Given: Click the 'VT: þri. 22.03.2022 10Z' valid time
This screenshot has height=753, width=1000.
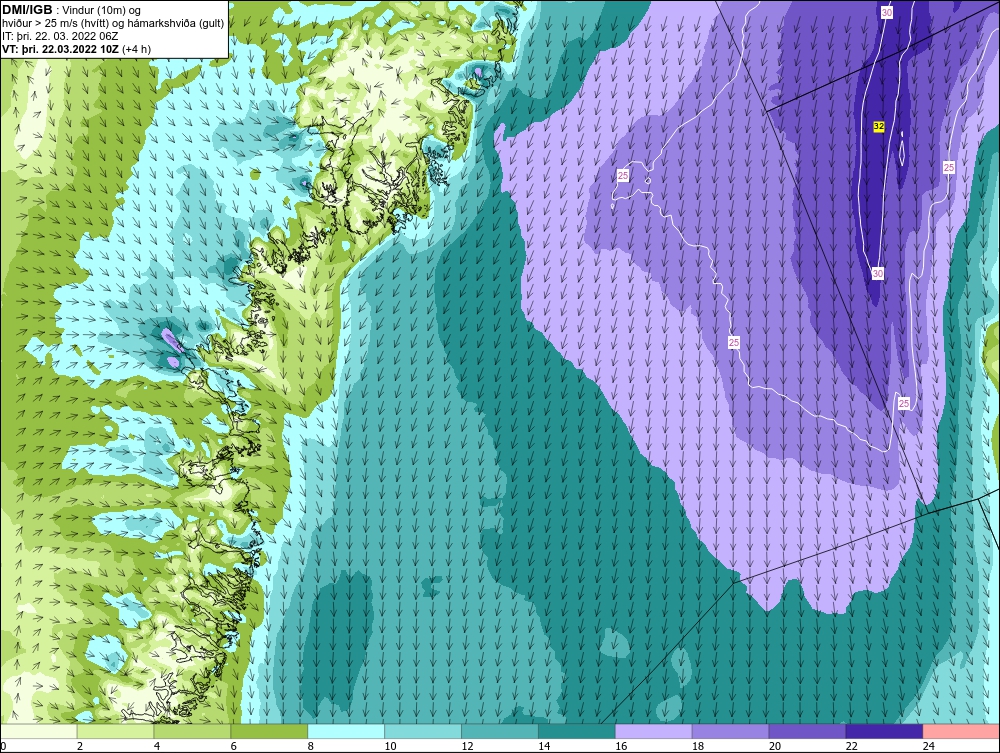Looking at the screenshot, I should pos(60,49).
